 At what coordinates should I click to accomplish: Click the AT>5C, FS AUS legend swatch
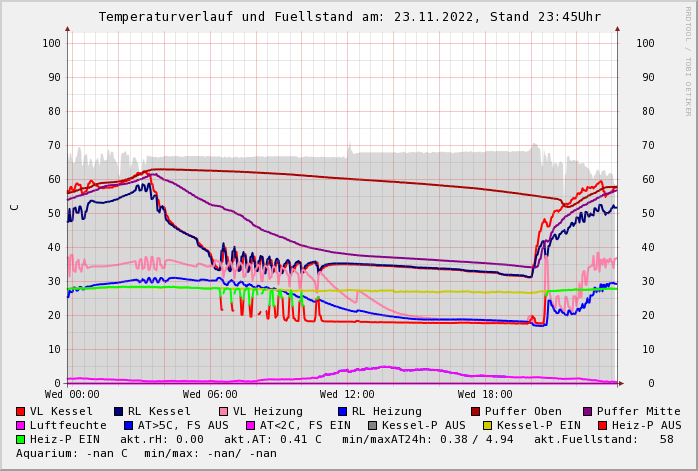[x=128, y=425]
